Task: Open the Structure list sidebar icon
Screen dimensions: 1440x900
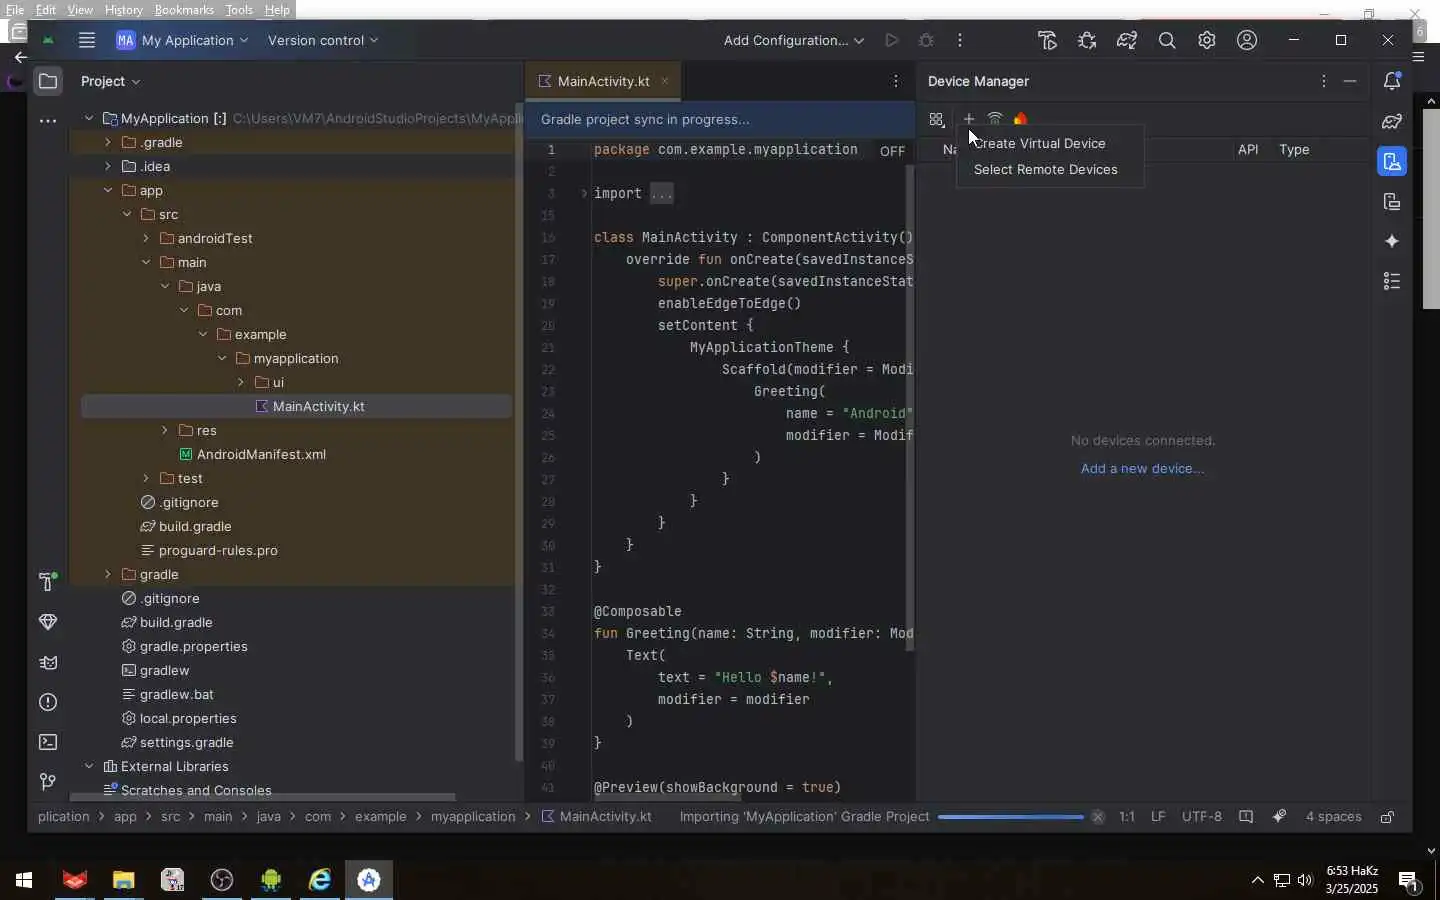Action: [1392, 281]
